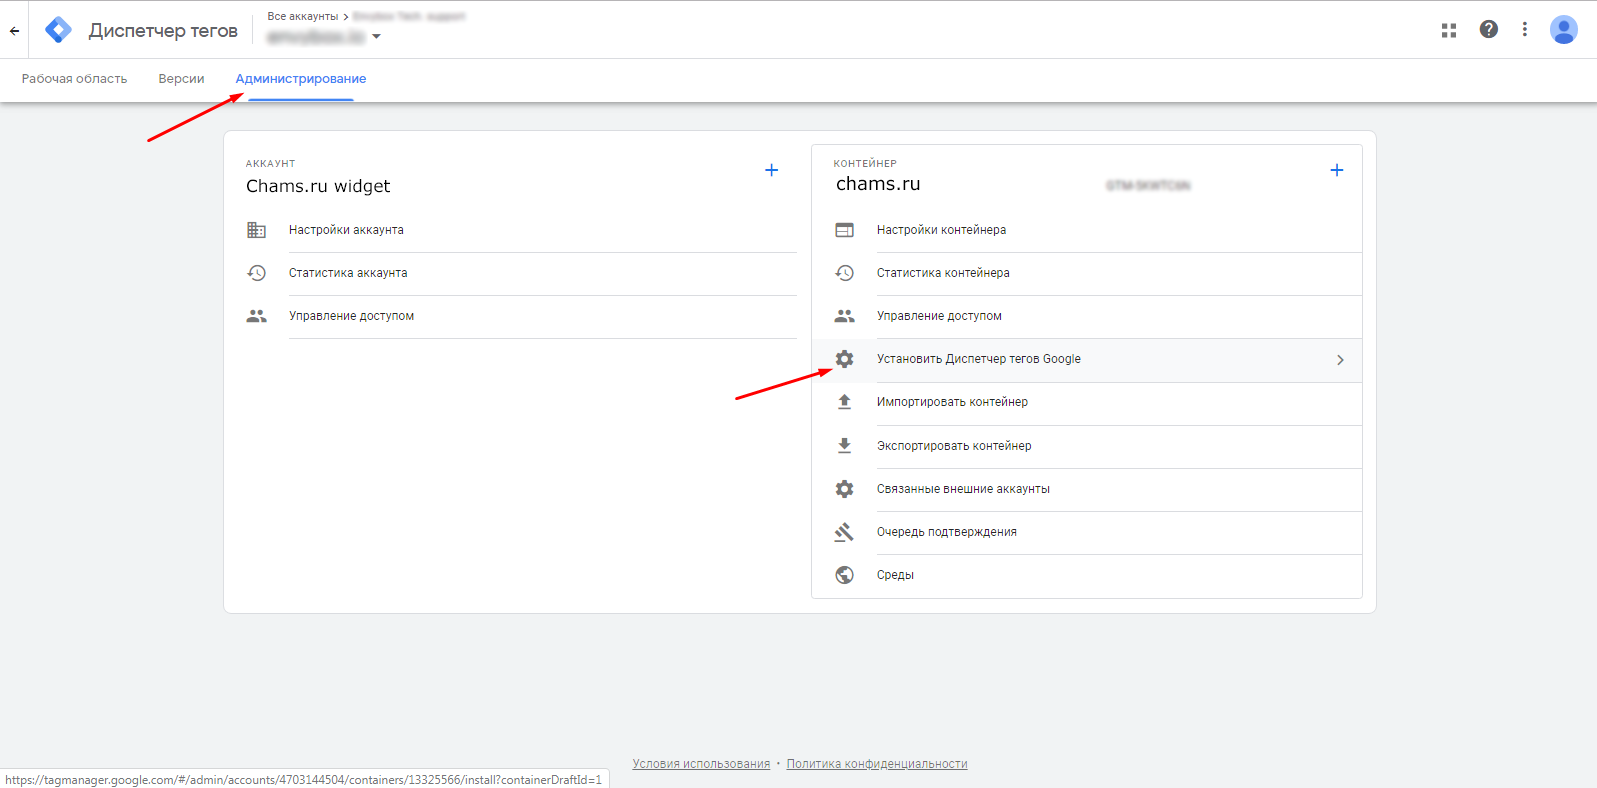This screenshot has width=1597, height=788.
Task: Click Все аккаунты breadcrumb
Action: click(x=302, y=17)
